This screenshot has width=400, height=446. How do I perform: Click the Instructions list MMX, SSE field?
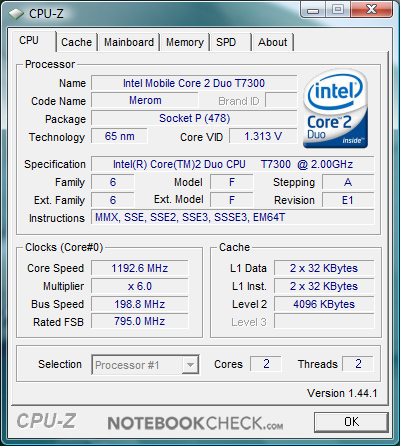(x=233, y=218)
